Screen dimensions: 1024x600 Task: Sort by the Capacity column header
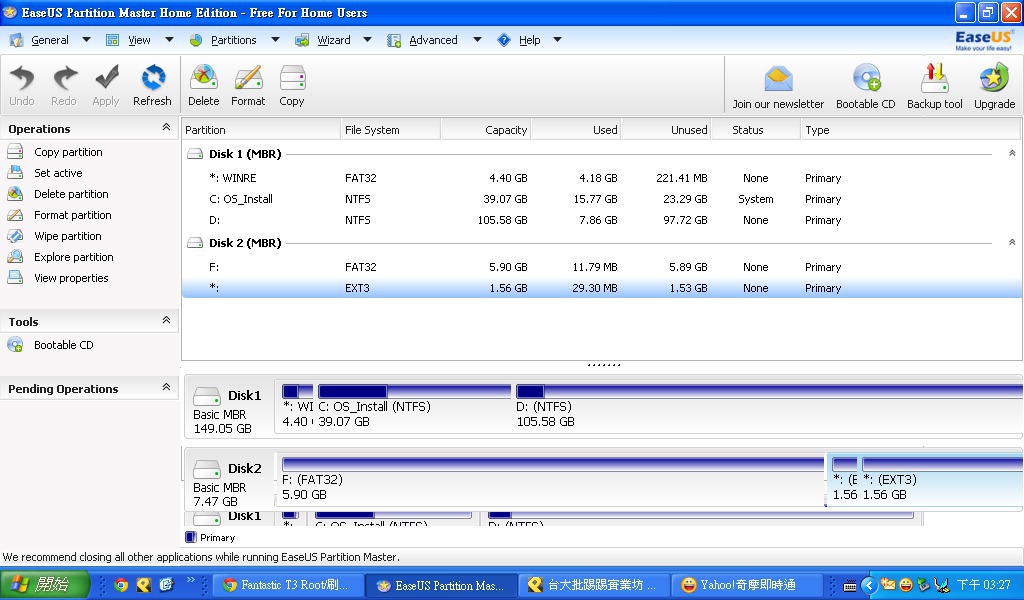486,130
